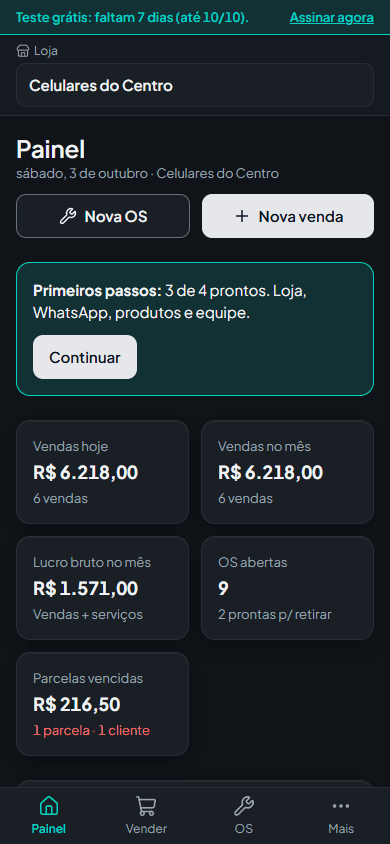Open the Painel home icon in bottom navigation
390x844 pixels.
click(48, 806)
